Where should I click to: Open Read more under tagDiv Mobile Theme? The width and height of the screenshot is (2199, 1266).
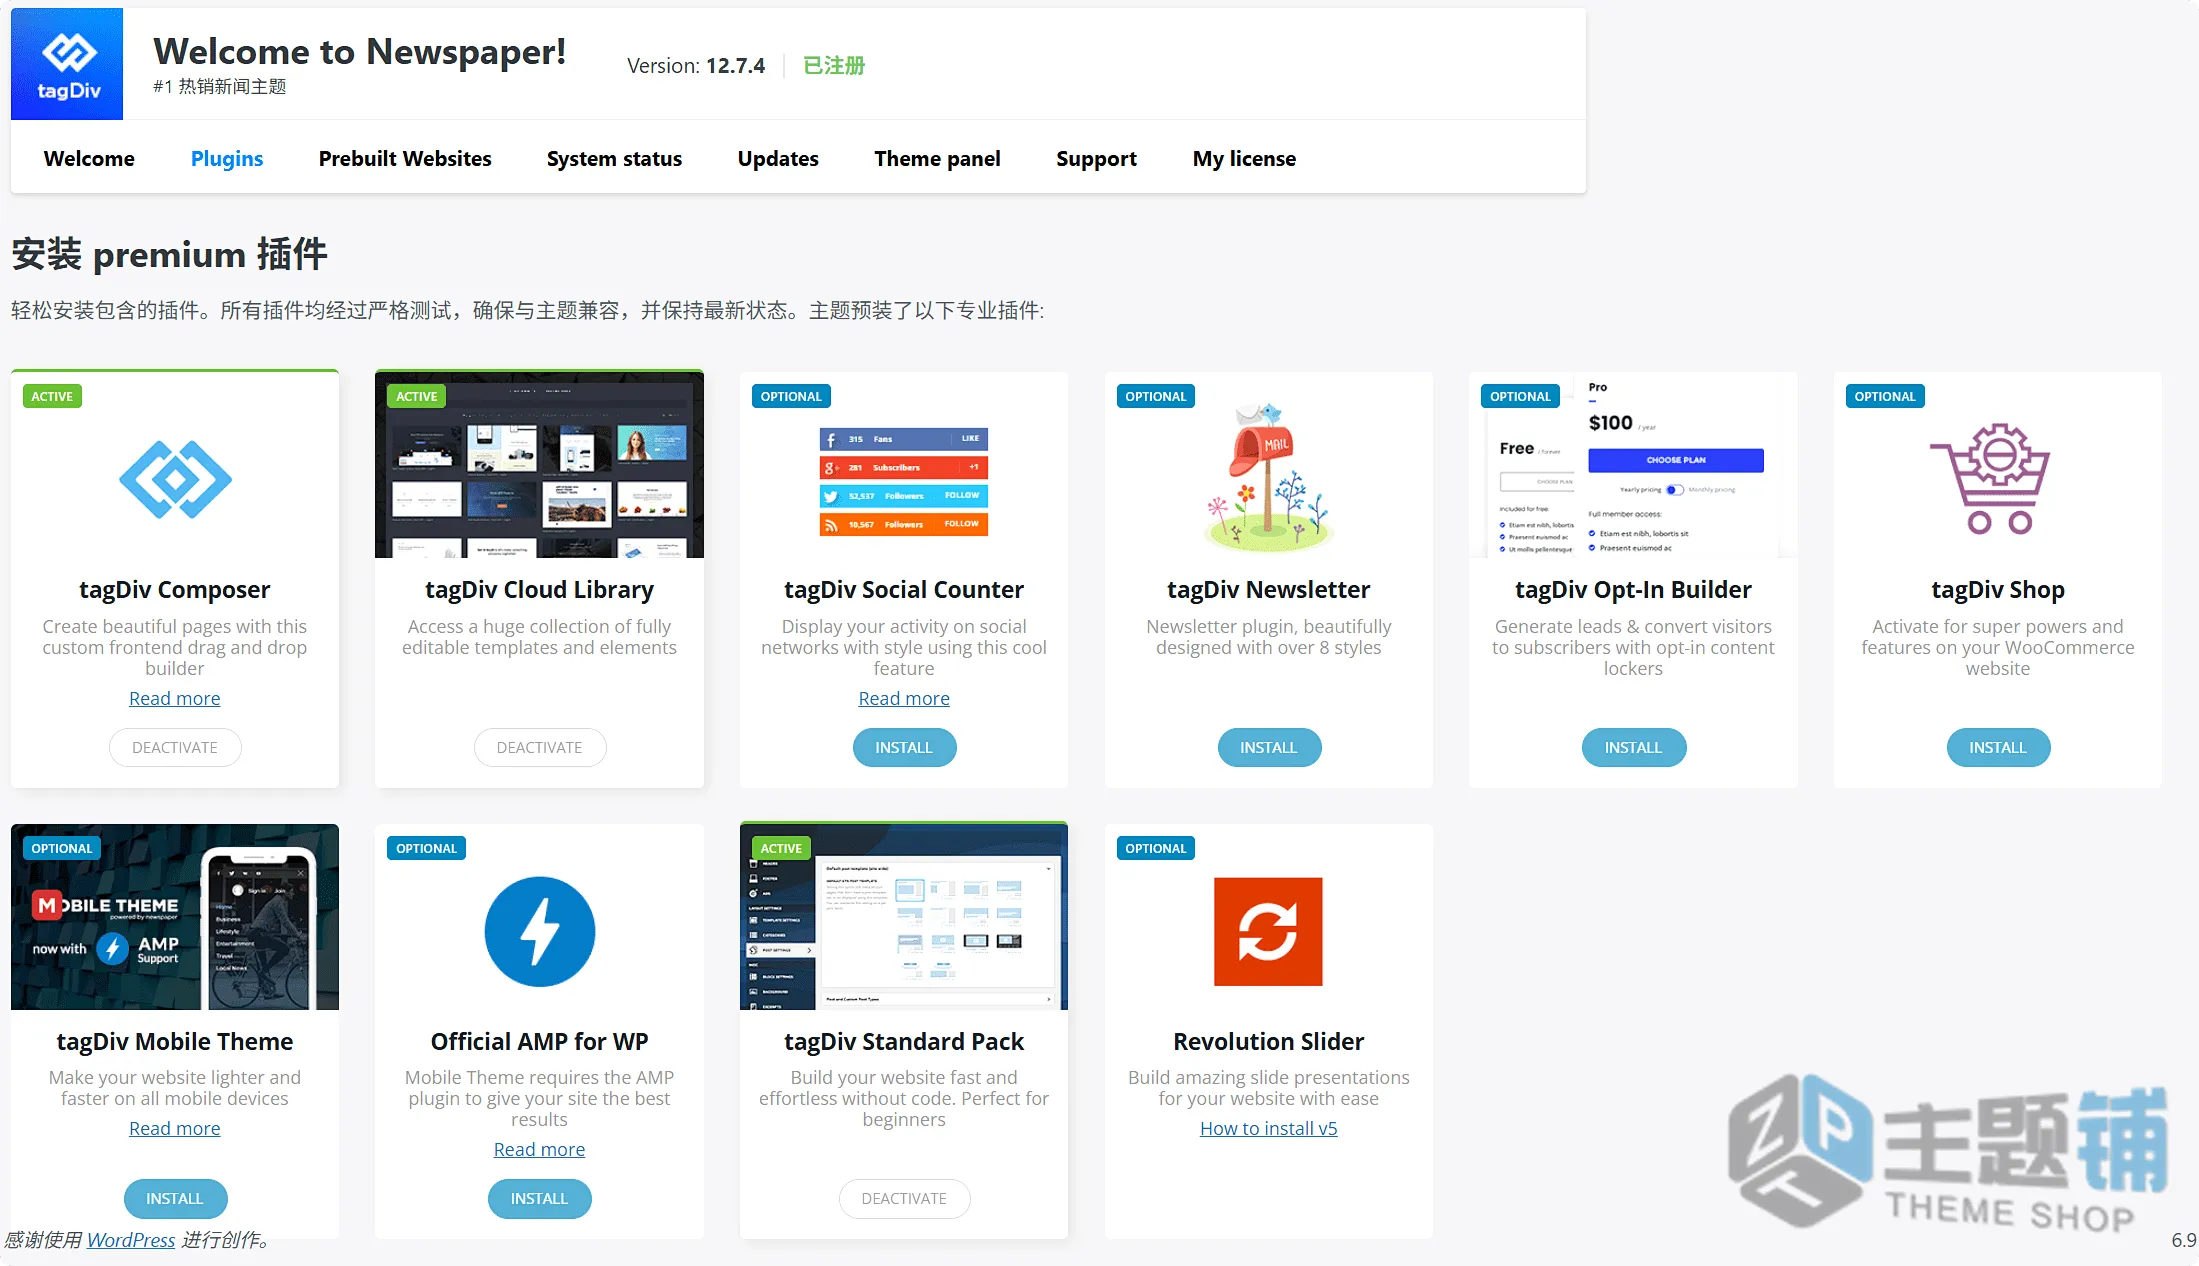coord(175,1128)
